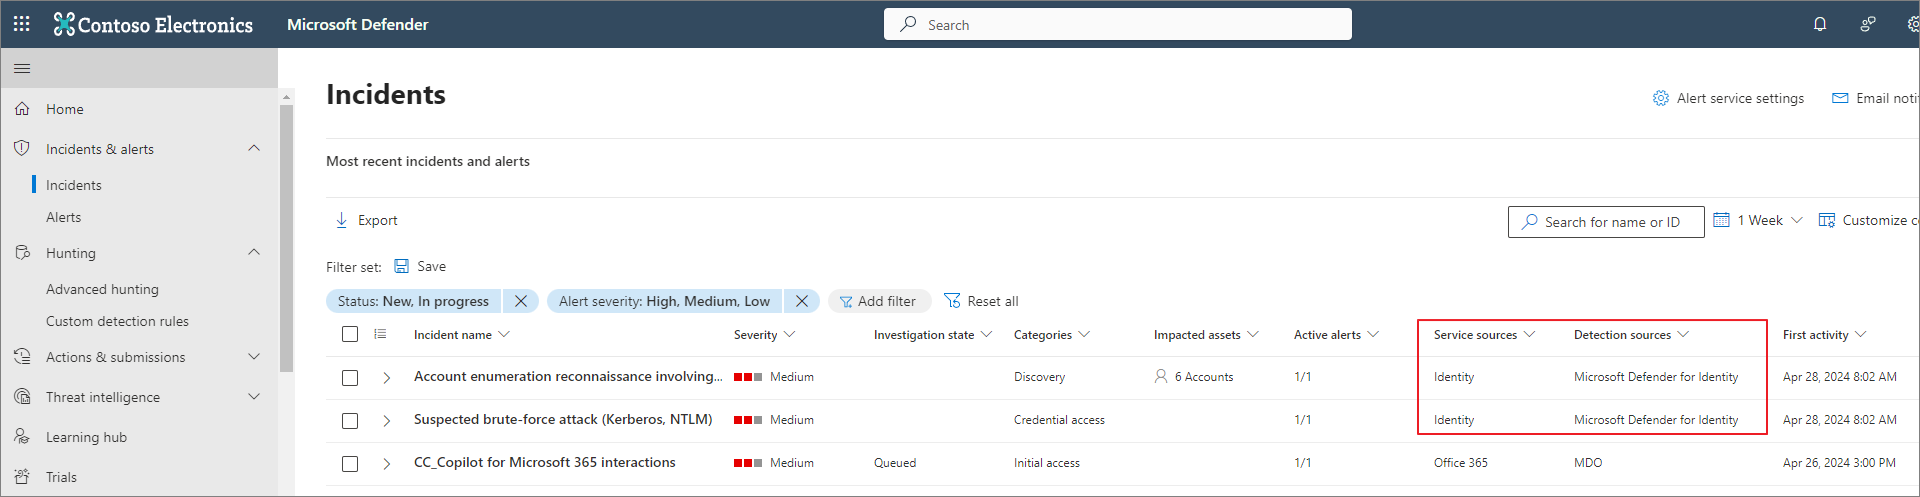The image size is (1920, 497).
Task: Click the calendar icon beside 1 Week
Action: pyautogui.click(x=1722, y=220)
